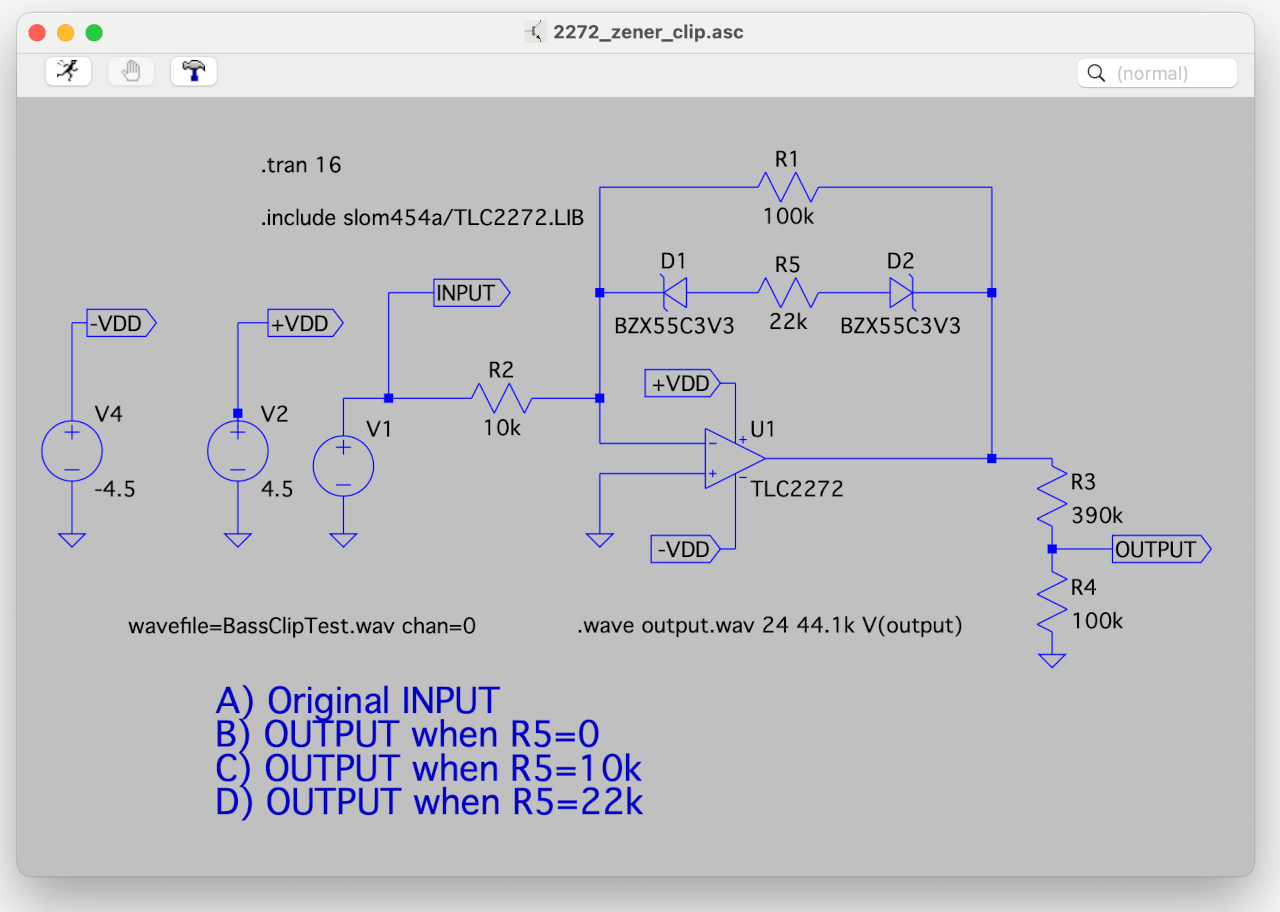Screen dimensions: 1280x912
Task: Select resistor R4 symbol
Action: click(x=1052, y=602)
